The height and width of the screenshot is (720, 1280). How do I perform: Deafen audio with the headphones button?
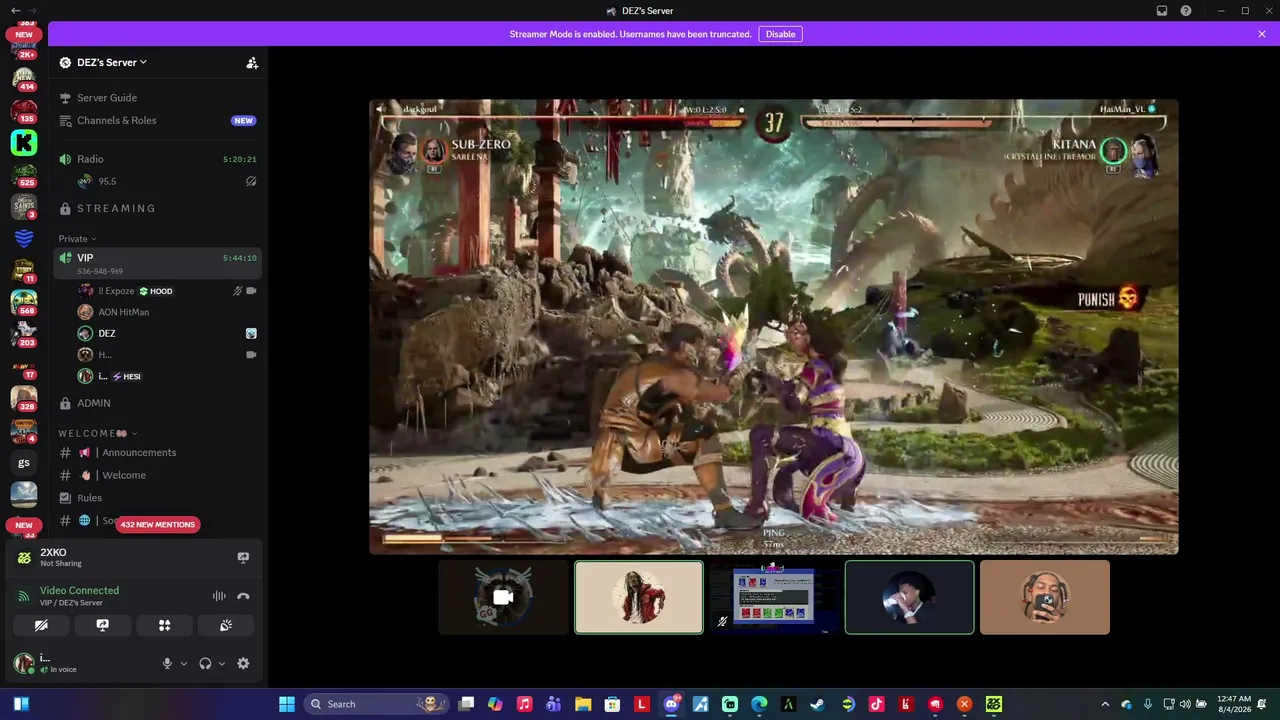[205, 663]
